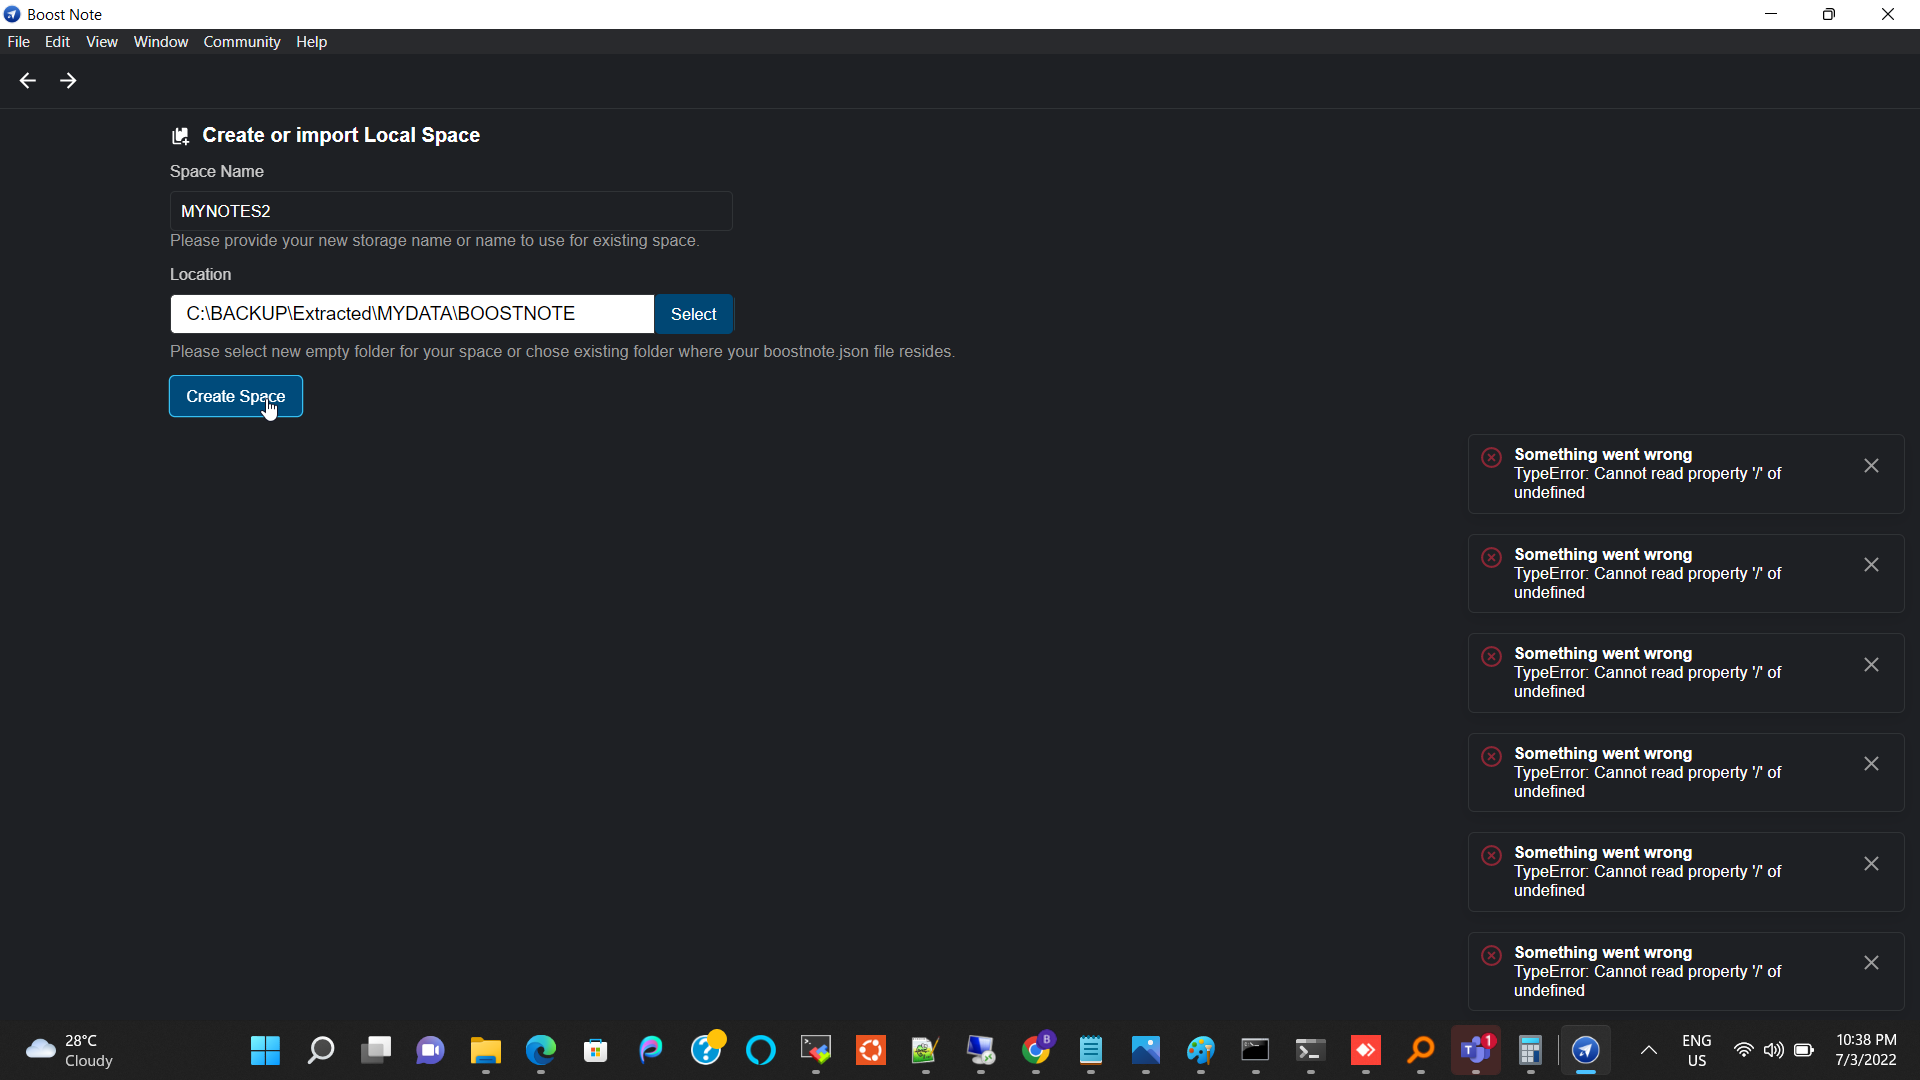Open Microsoft Edge from taskbar

coord(541,1050)
